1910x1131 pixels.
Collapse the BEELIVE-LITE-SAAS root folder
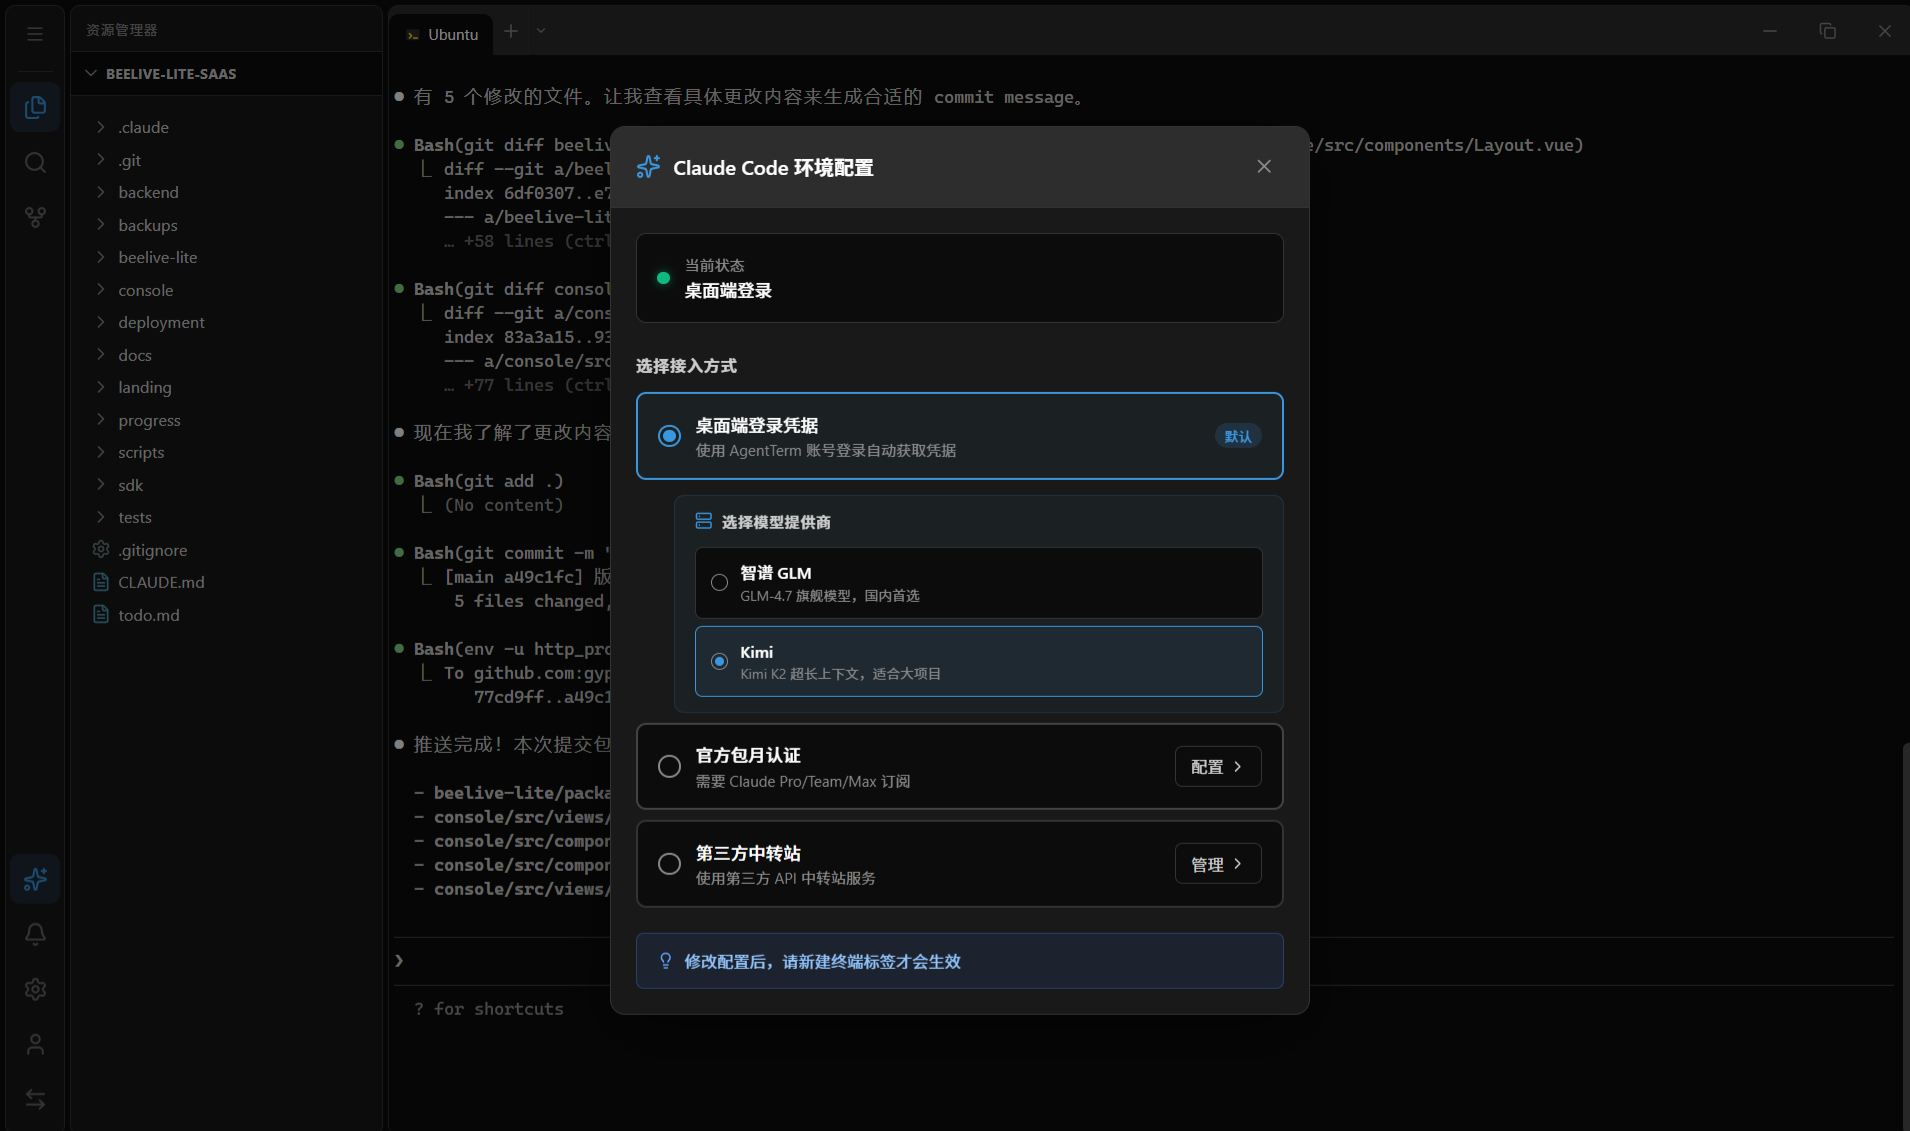[227, 74]
